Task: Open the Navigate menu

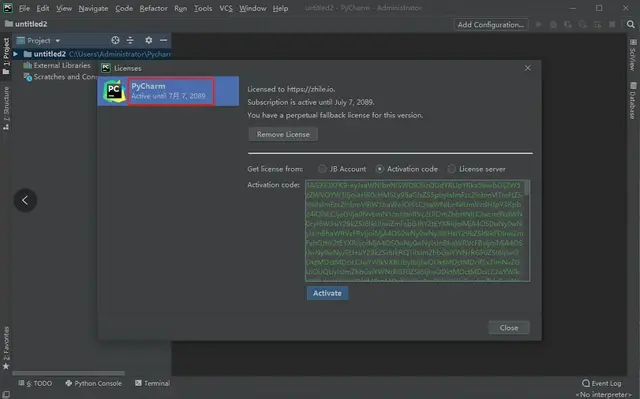Action: [x=93, y=8]
